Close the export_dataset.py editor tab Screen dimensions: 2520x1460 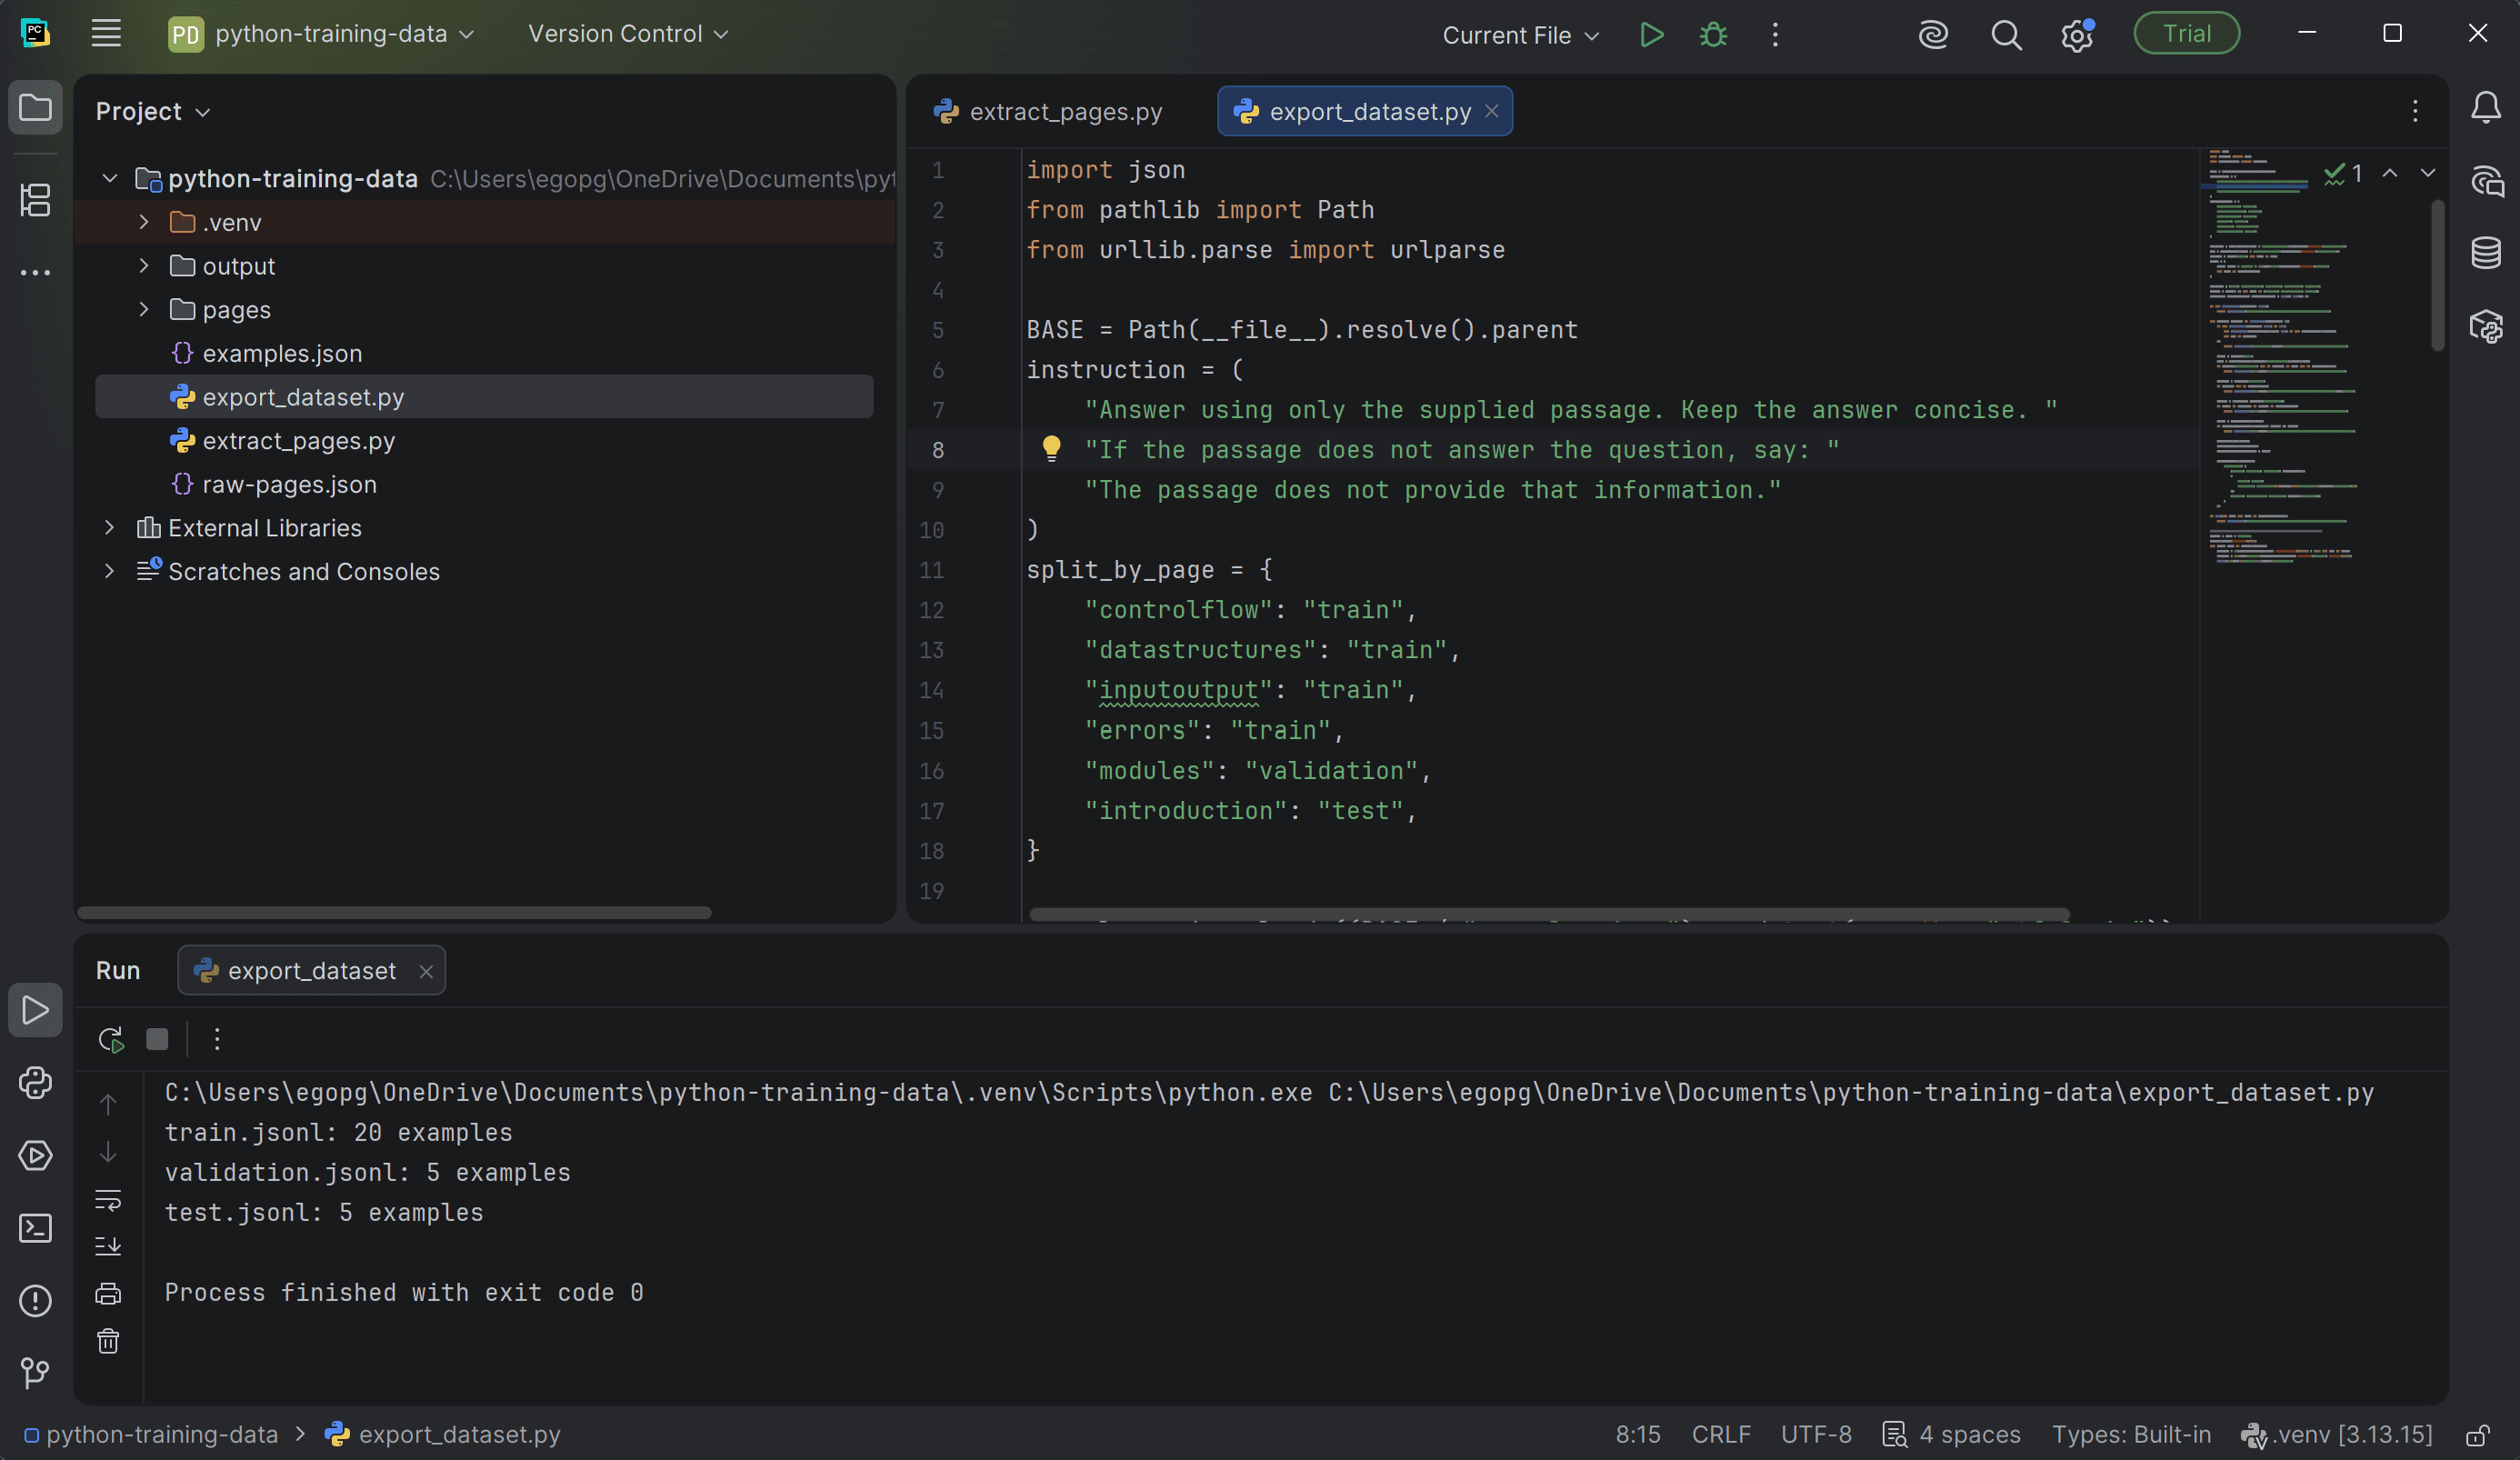pyautogui.click(x=1492, y=111)
